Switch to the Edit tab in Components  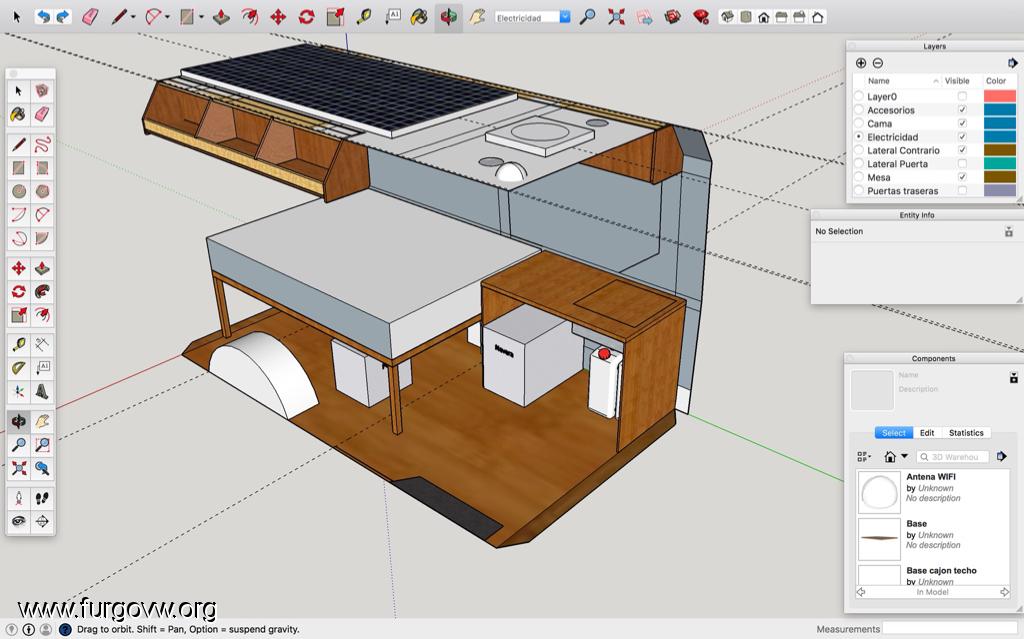point(927,433)
